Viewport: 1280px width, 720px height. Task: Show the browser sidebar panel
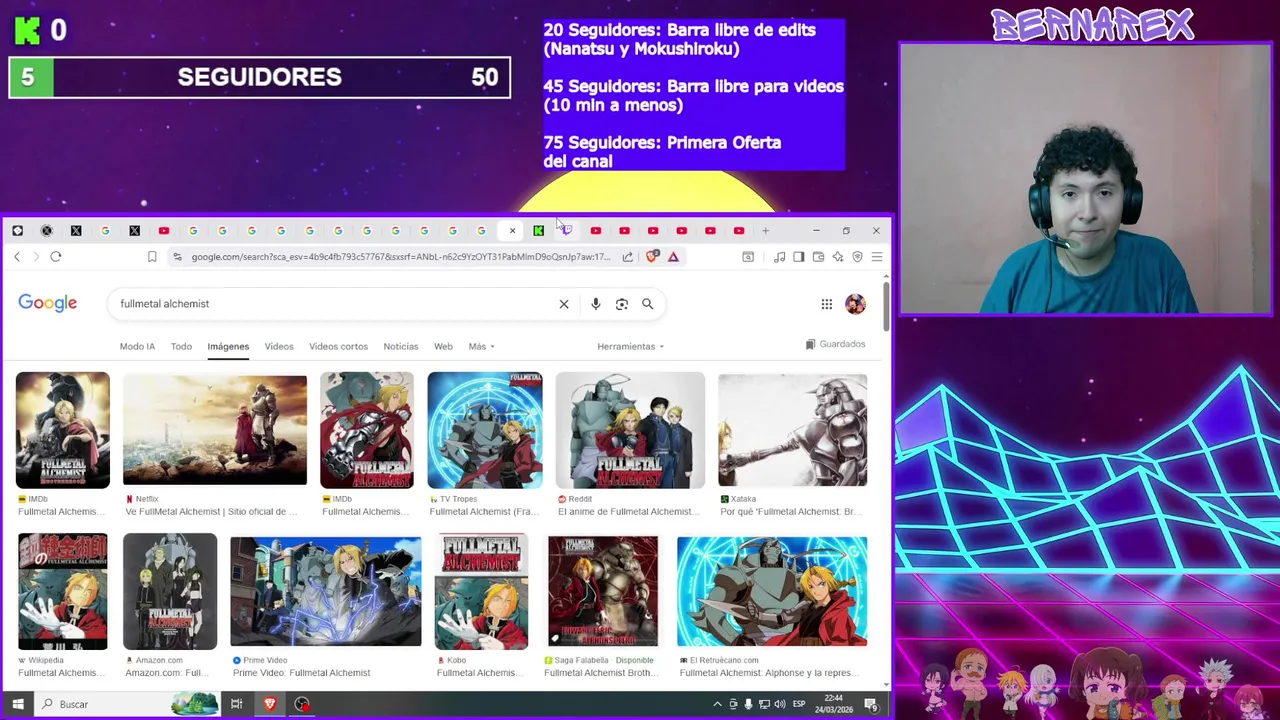click(x=798, y=257)
